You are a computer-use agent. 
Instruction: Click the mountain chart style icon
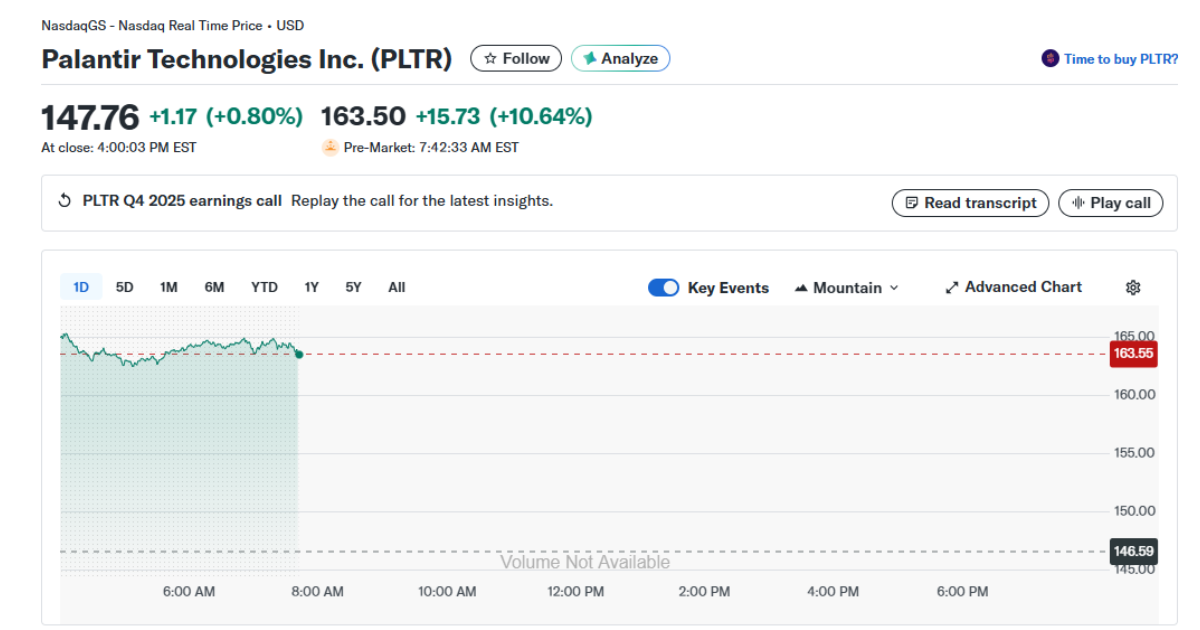(801, 287)
